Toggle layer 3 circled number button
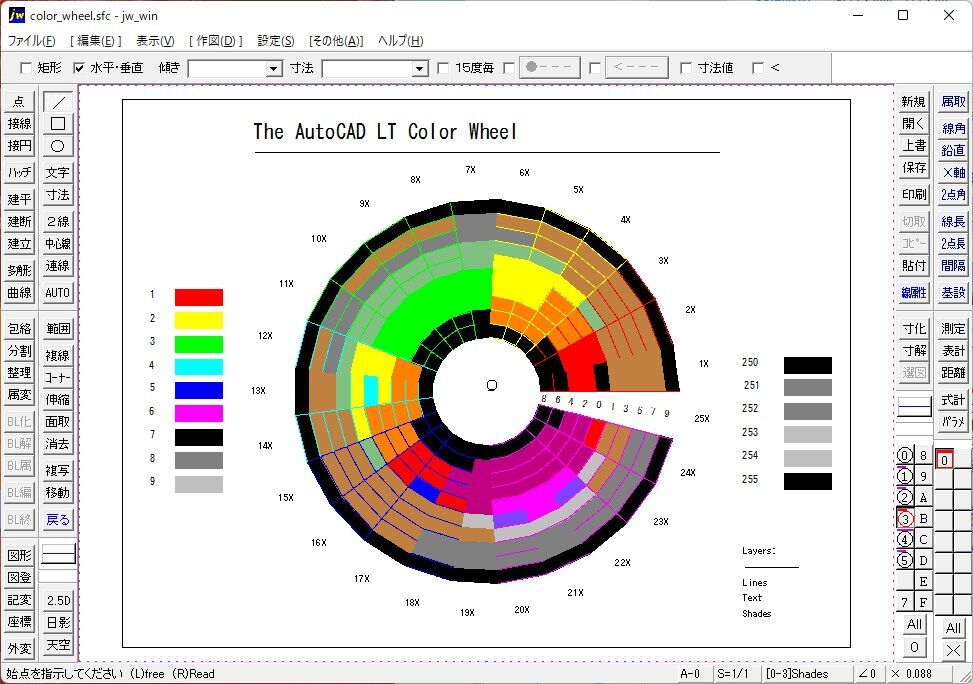 [905, 519]
